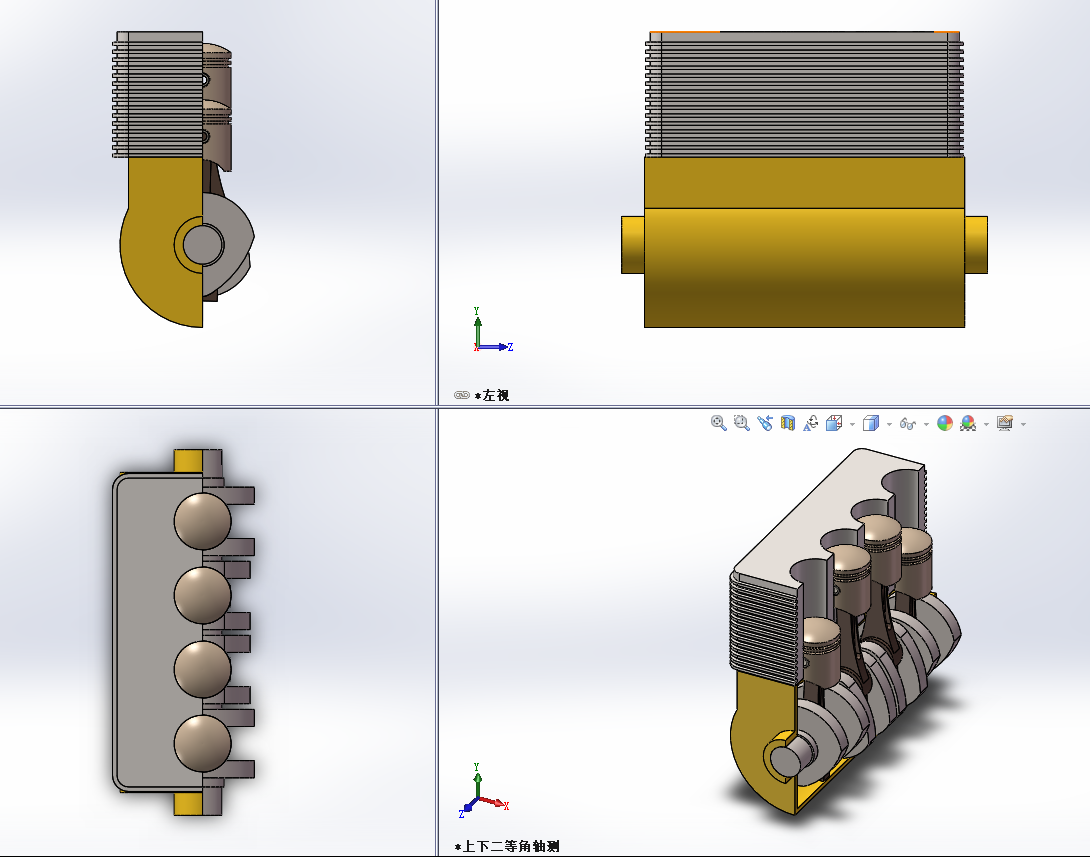This screenshot has width=1090, height=857.
Task: Click the Apply Scene icon
Action: click(x=968, y=423)
